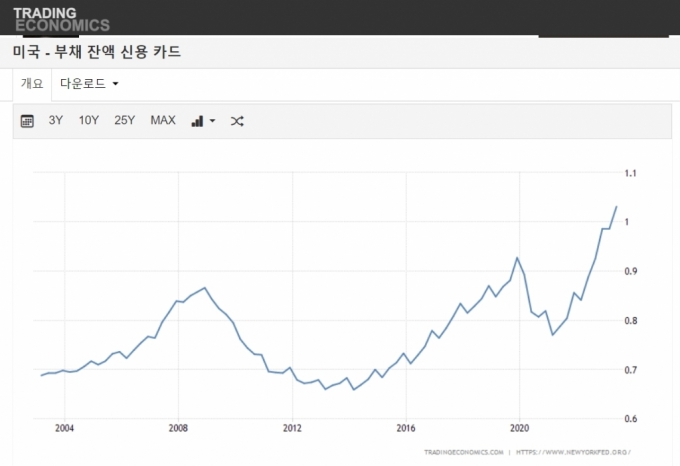Click the 2008 label on the x-axis
Image resolution: width=680 pixels, height=466 pixels.
178,429
